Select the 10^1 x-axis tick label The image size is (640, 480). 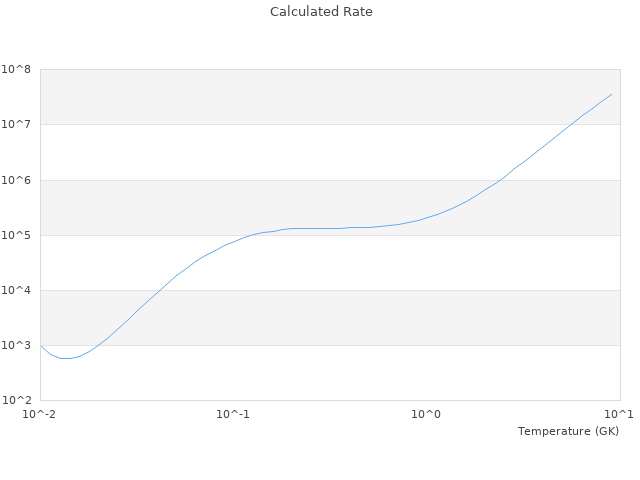point(619,414)
